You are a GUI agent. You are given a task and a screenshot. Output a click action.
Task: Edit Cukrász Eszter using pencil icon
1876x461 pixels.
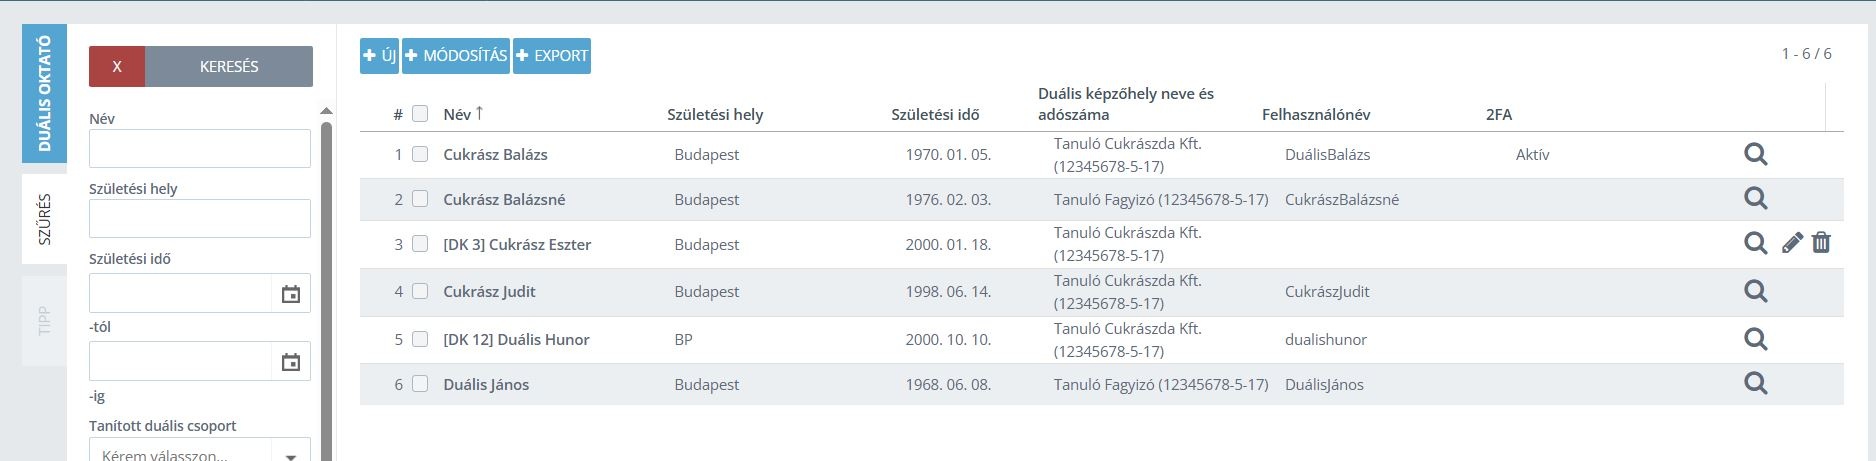click(x=1792, y=243)
